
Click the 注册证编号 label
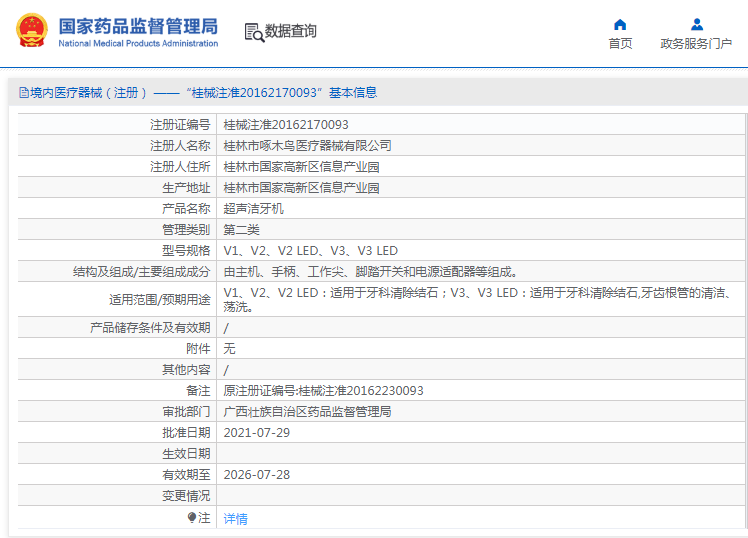pos(180,125)
